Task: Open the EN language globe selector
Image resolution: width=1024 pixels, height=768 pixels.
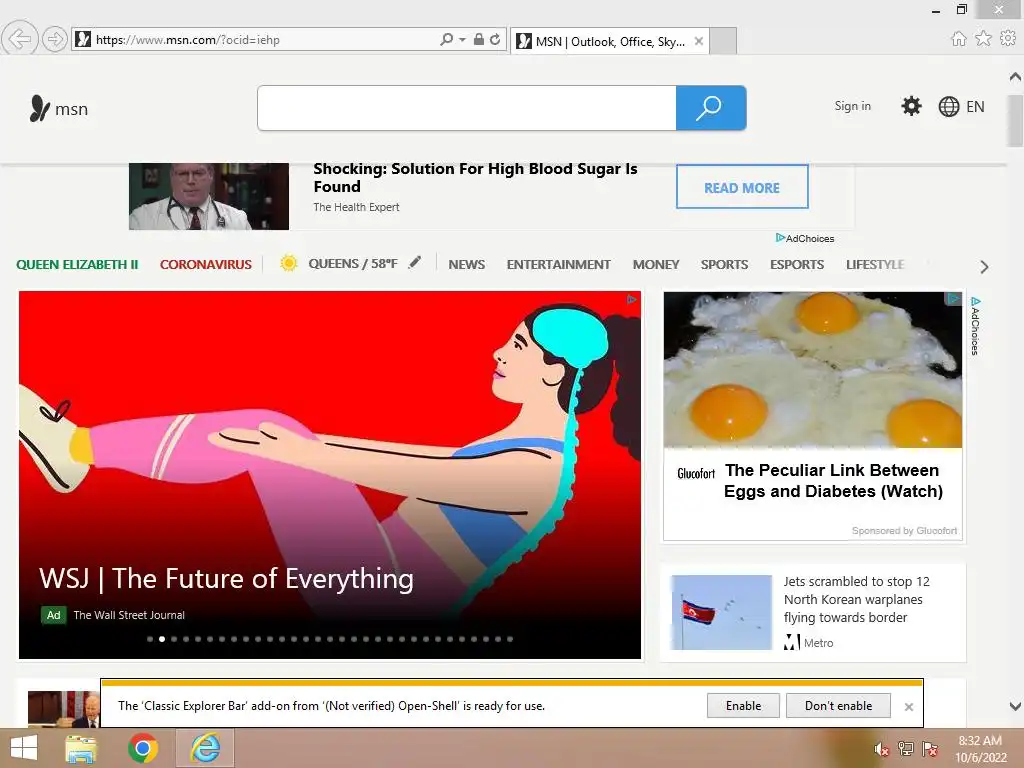Action: (x=961, y=106)
